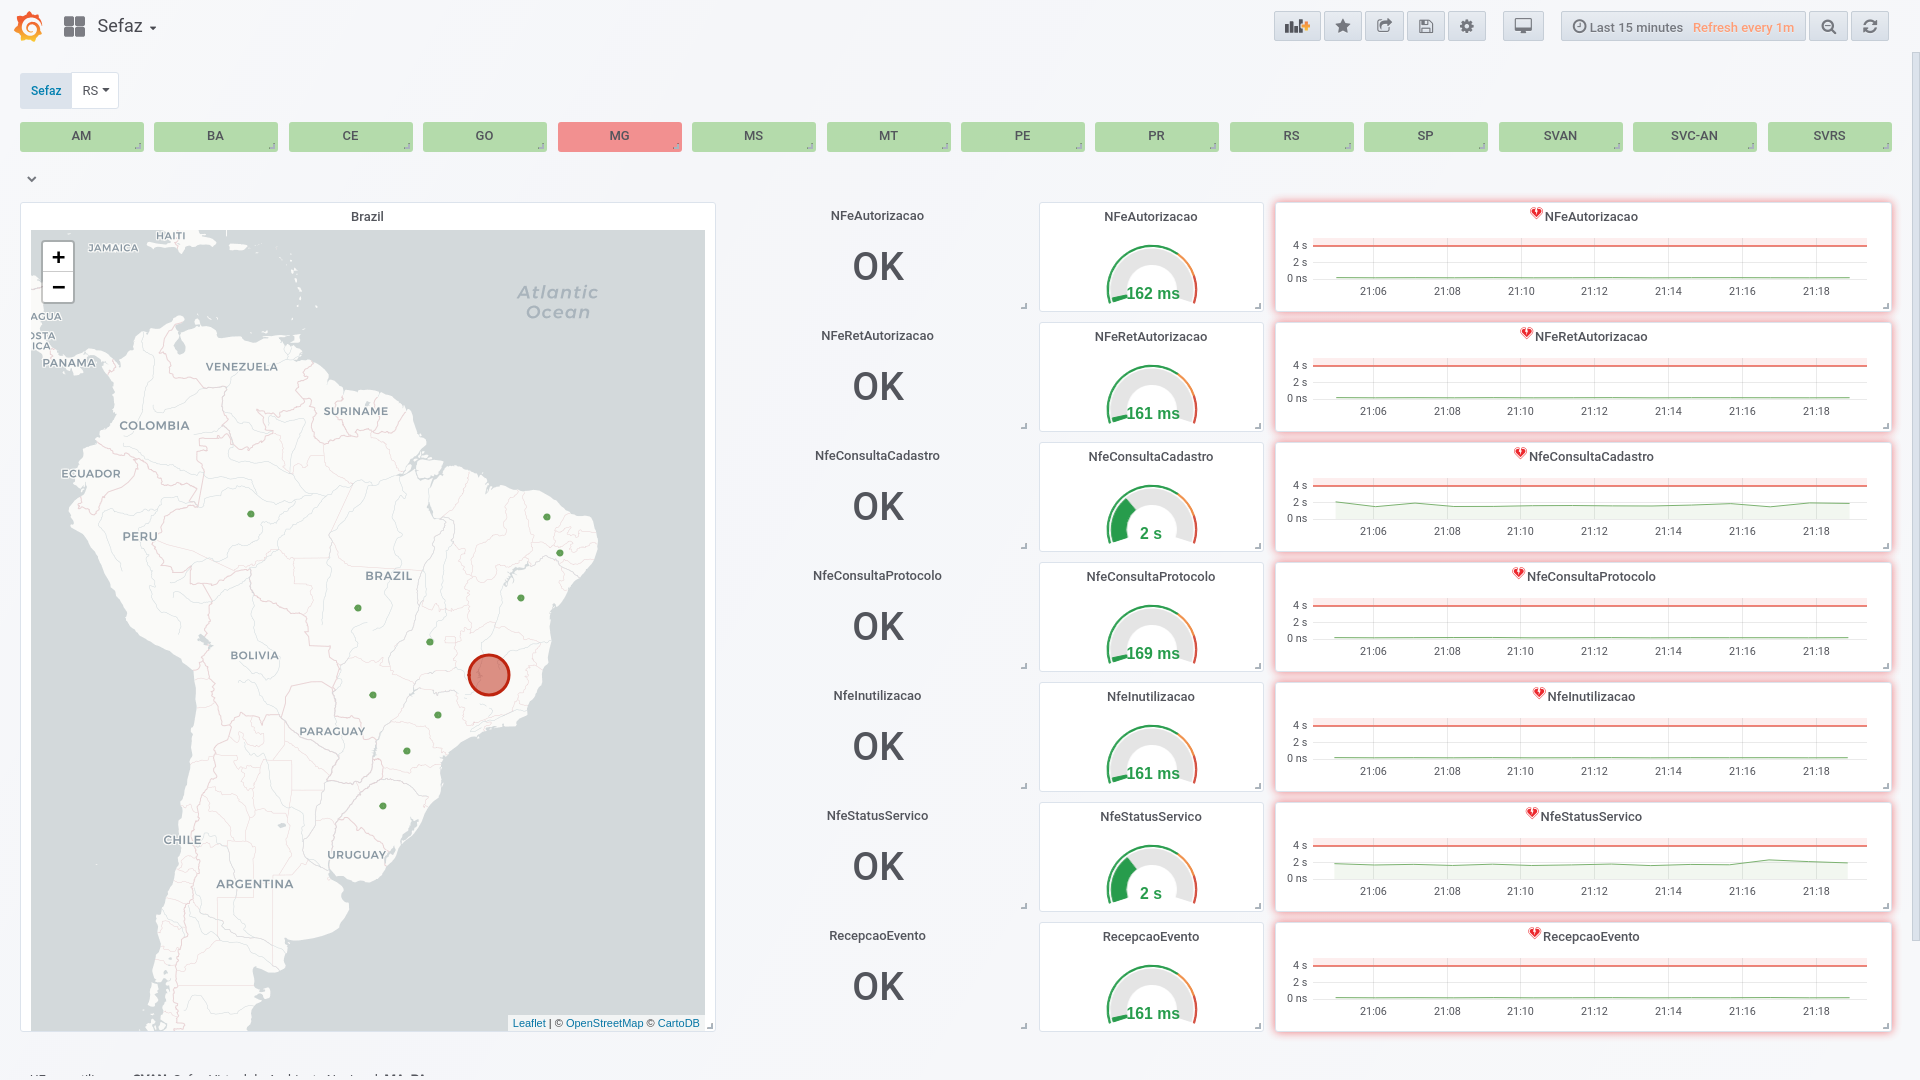
Task: Cycle view mode with monitor icon
Action: pyautogui.click(x=1523, y=27)
